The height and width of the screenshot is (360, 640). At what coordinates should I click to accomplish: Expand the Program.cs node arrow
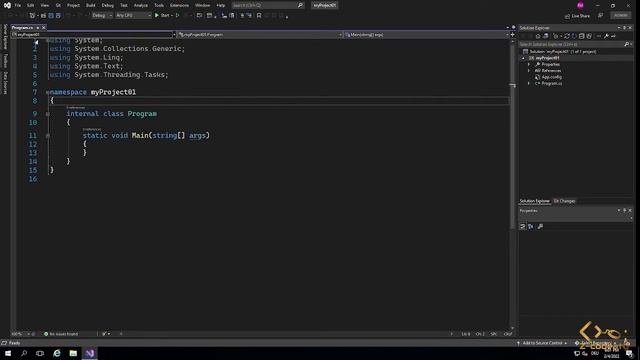coord(529,84)
